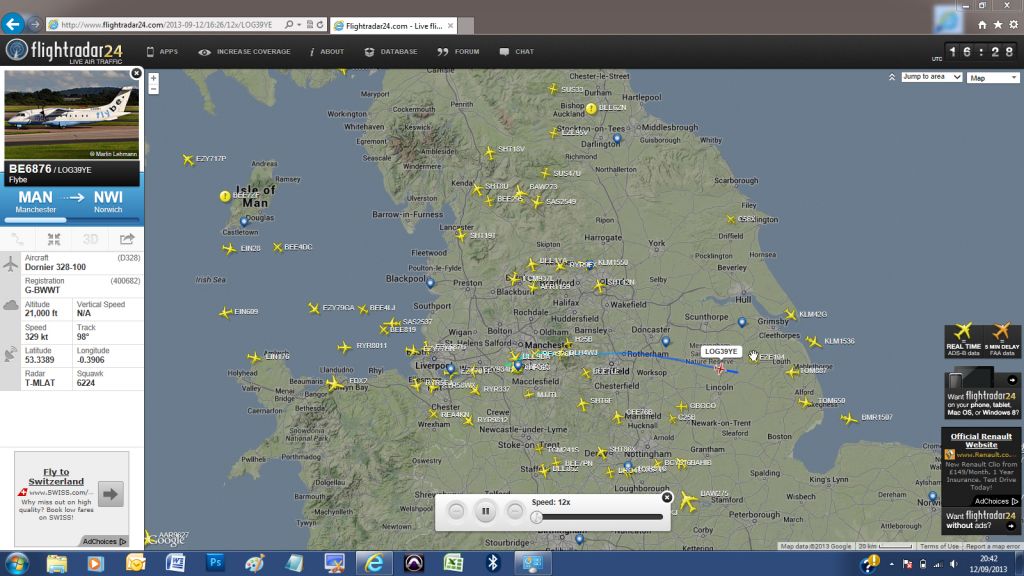Zoom in the map with plus button
This screenshot has height=576, width=1024.
153,78
